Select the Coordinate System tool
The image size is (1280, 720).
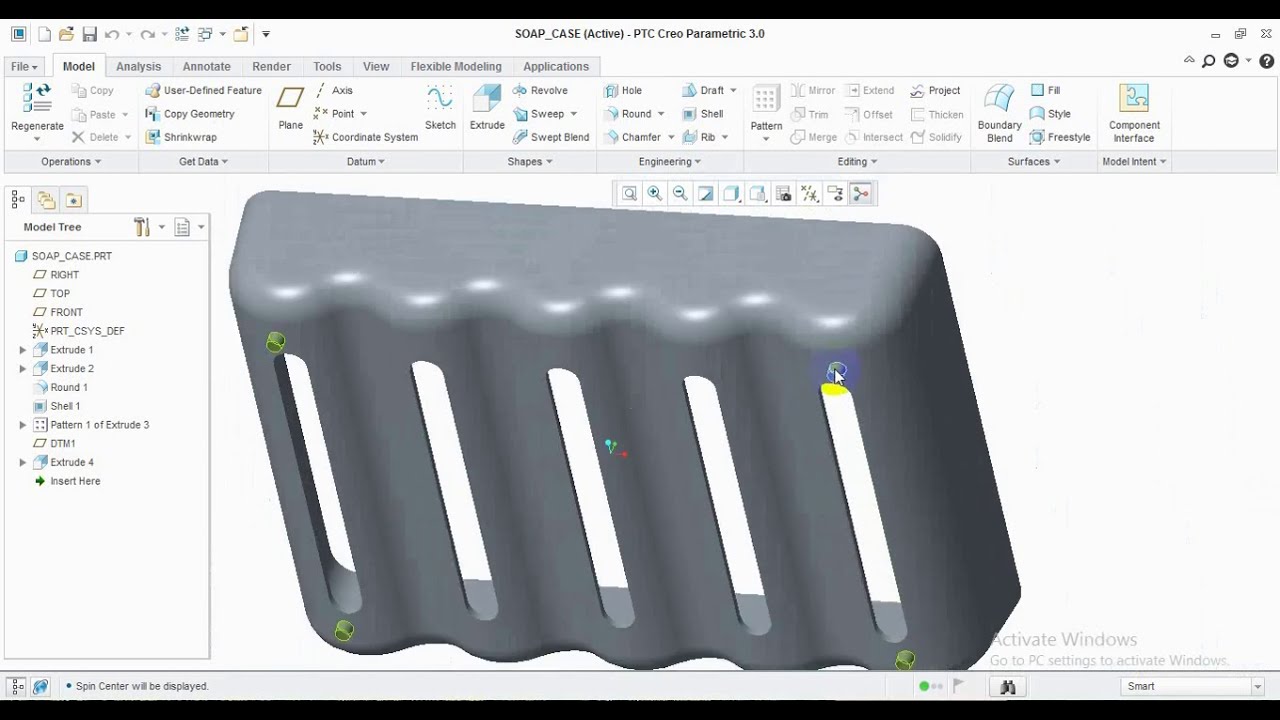click(x=365, y=137)
